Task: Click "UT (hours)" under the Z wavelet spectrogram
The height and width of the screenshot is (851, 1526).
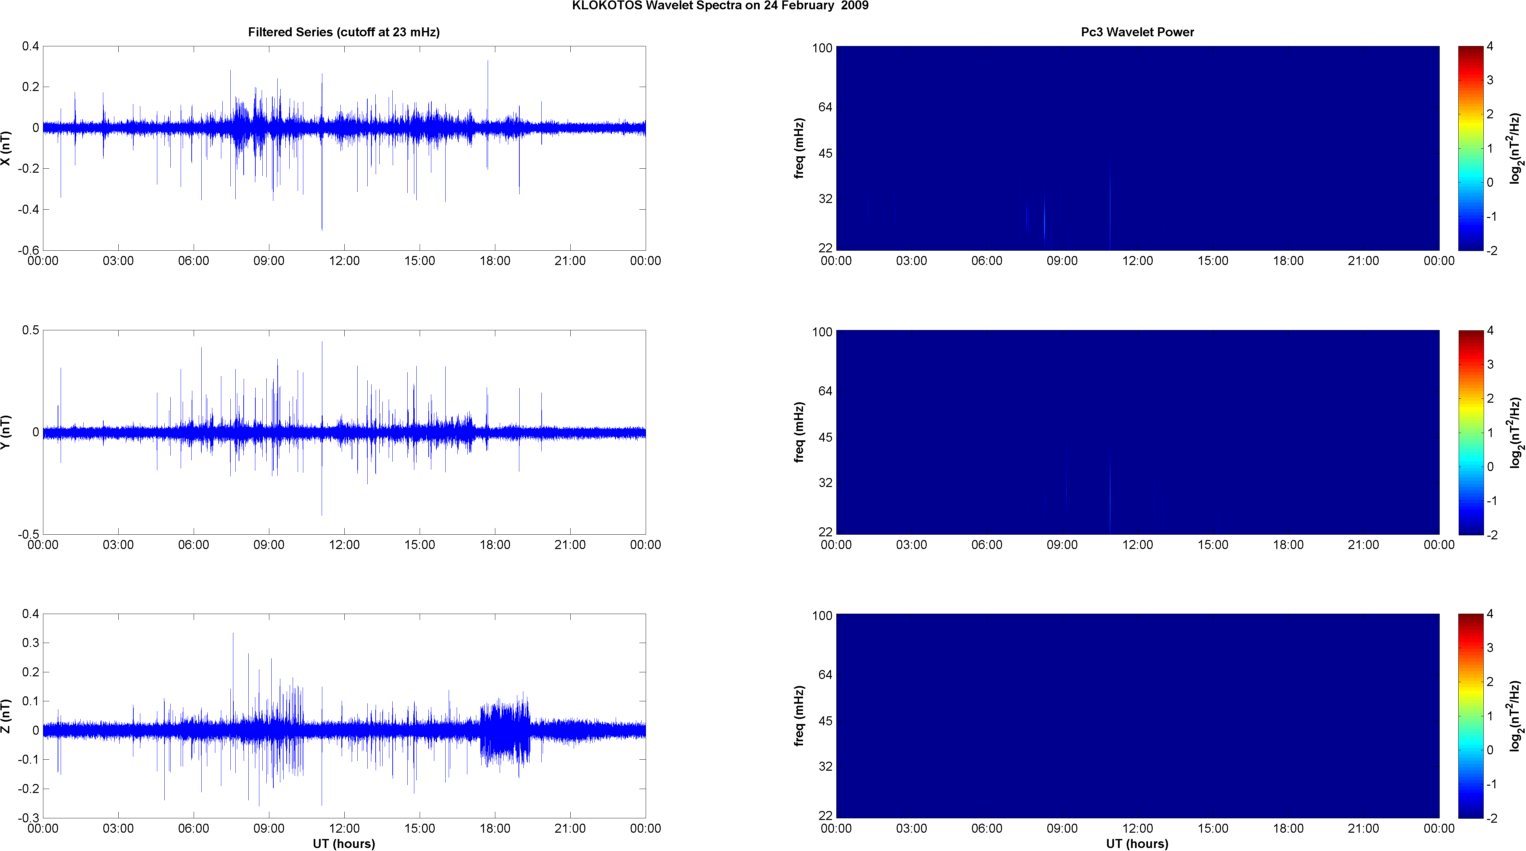Action: pos(1137,844)
